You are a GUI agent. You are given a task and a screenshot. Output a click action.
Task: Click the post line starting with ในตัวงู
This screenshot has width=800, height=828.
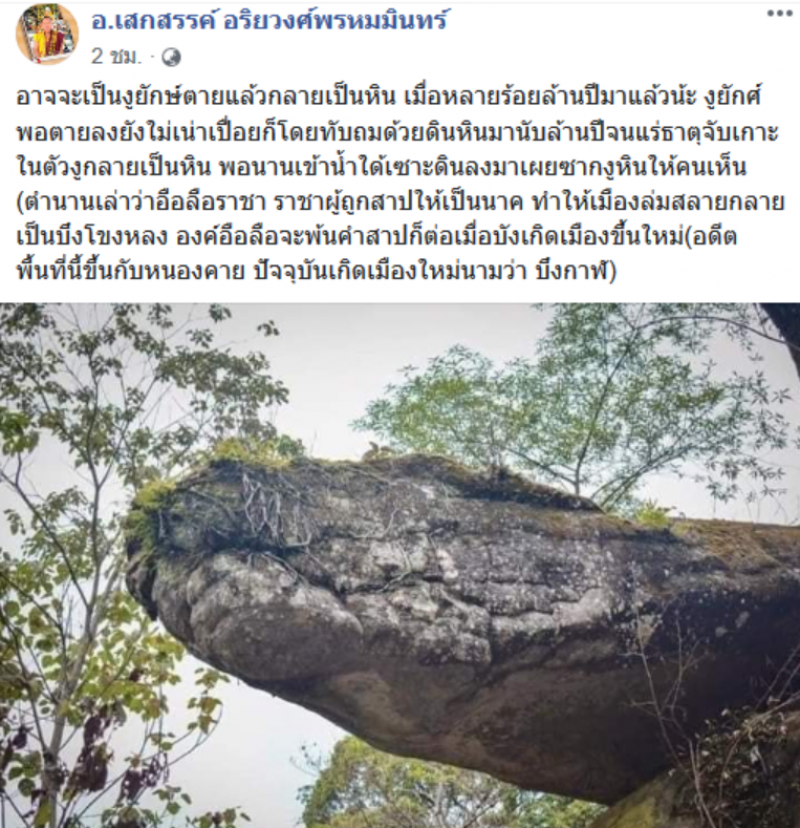click(x=382, y=167)
